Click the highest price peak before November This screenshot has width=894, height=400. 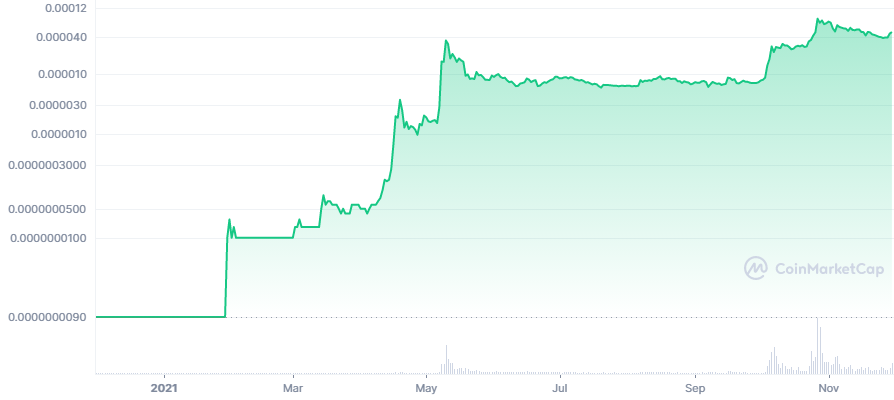pyautogui.click(x=818, y=19)
